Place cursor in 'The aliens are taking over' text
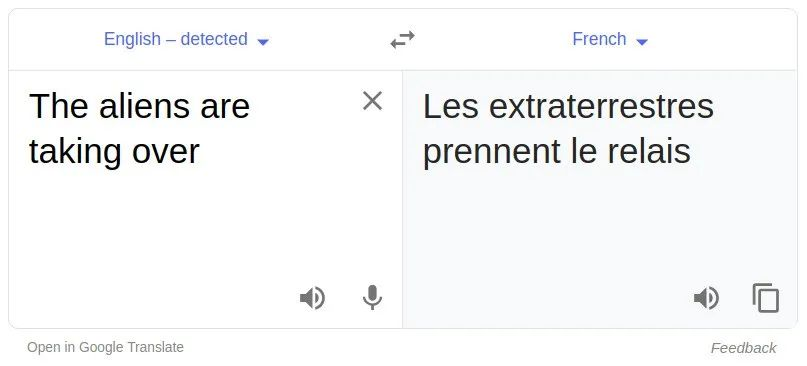Screen dimensions: 807x366 click(x=139, y=129)
